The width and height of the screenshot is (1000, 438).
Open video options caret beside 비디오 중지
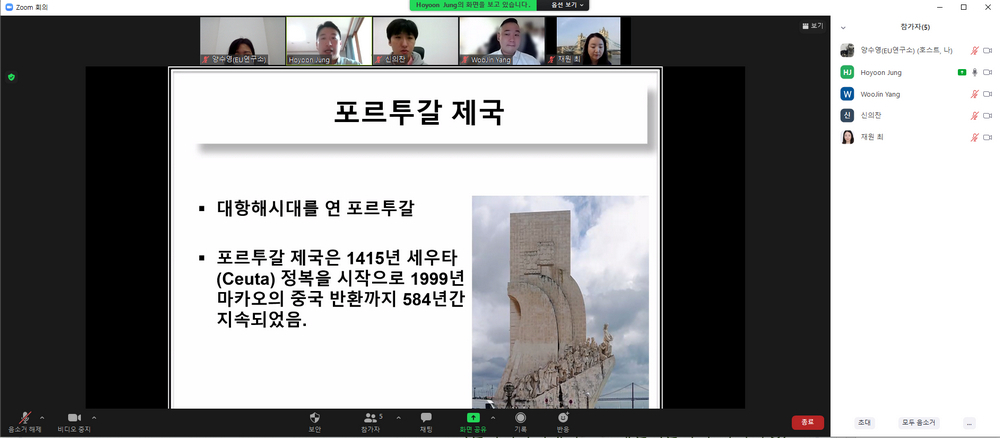click(94, 418)
